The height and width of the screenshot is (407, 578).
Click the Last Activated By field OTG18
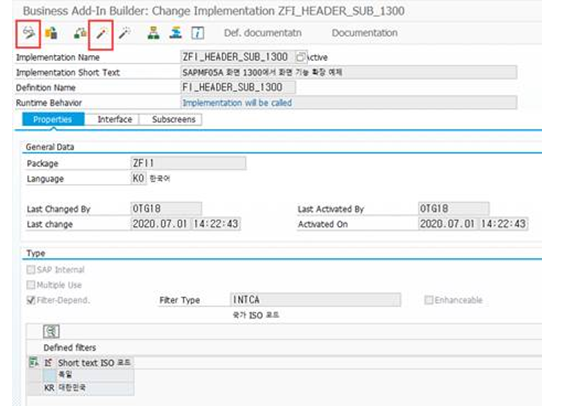coord(453,209)
